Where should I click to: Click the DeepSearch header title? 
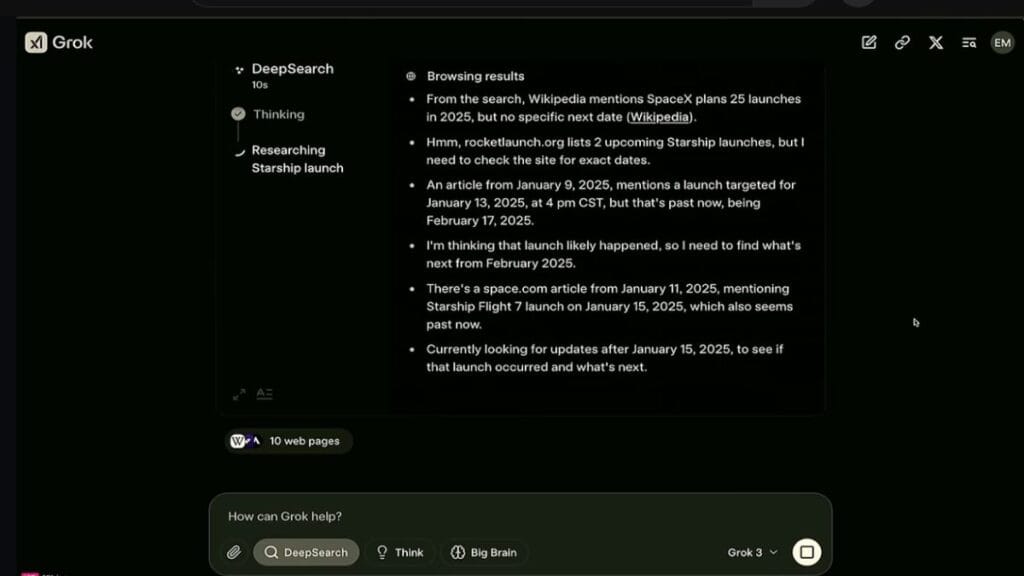[293, 69]
